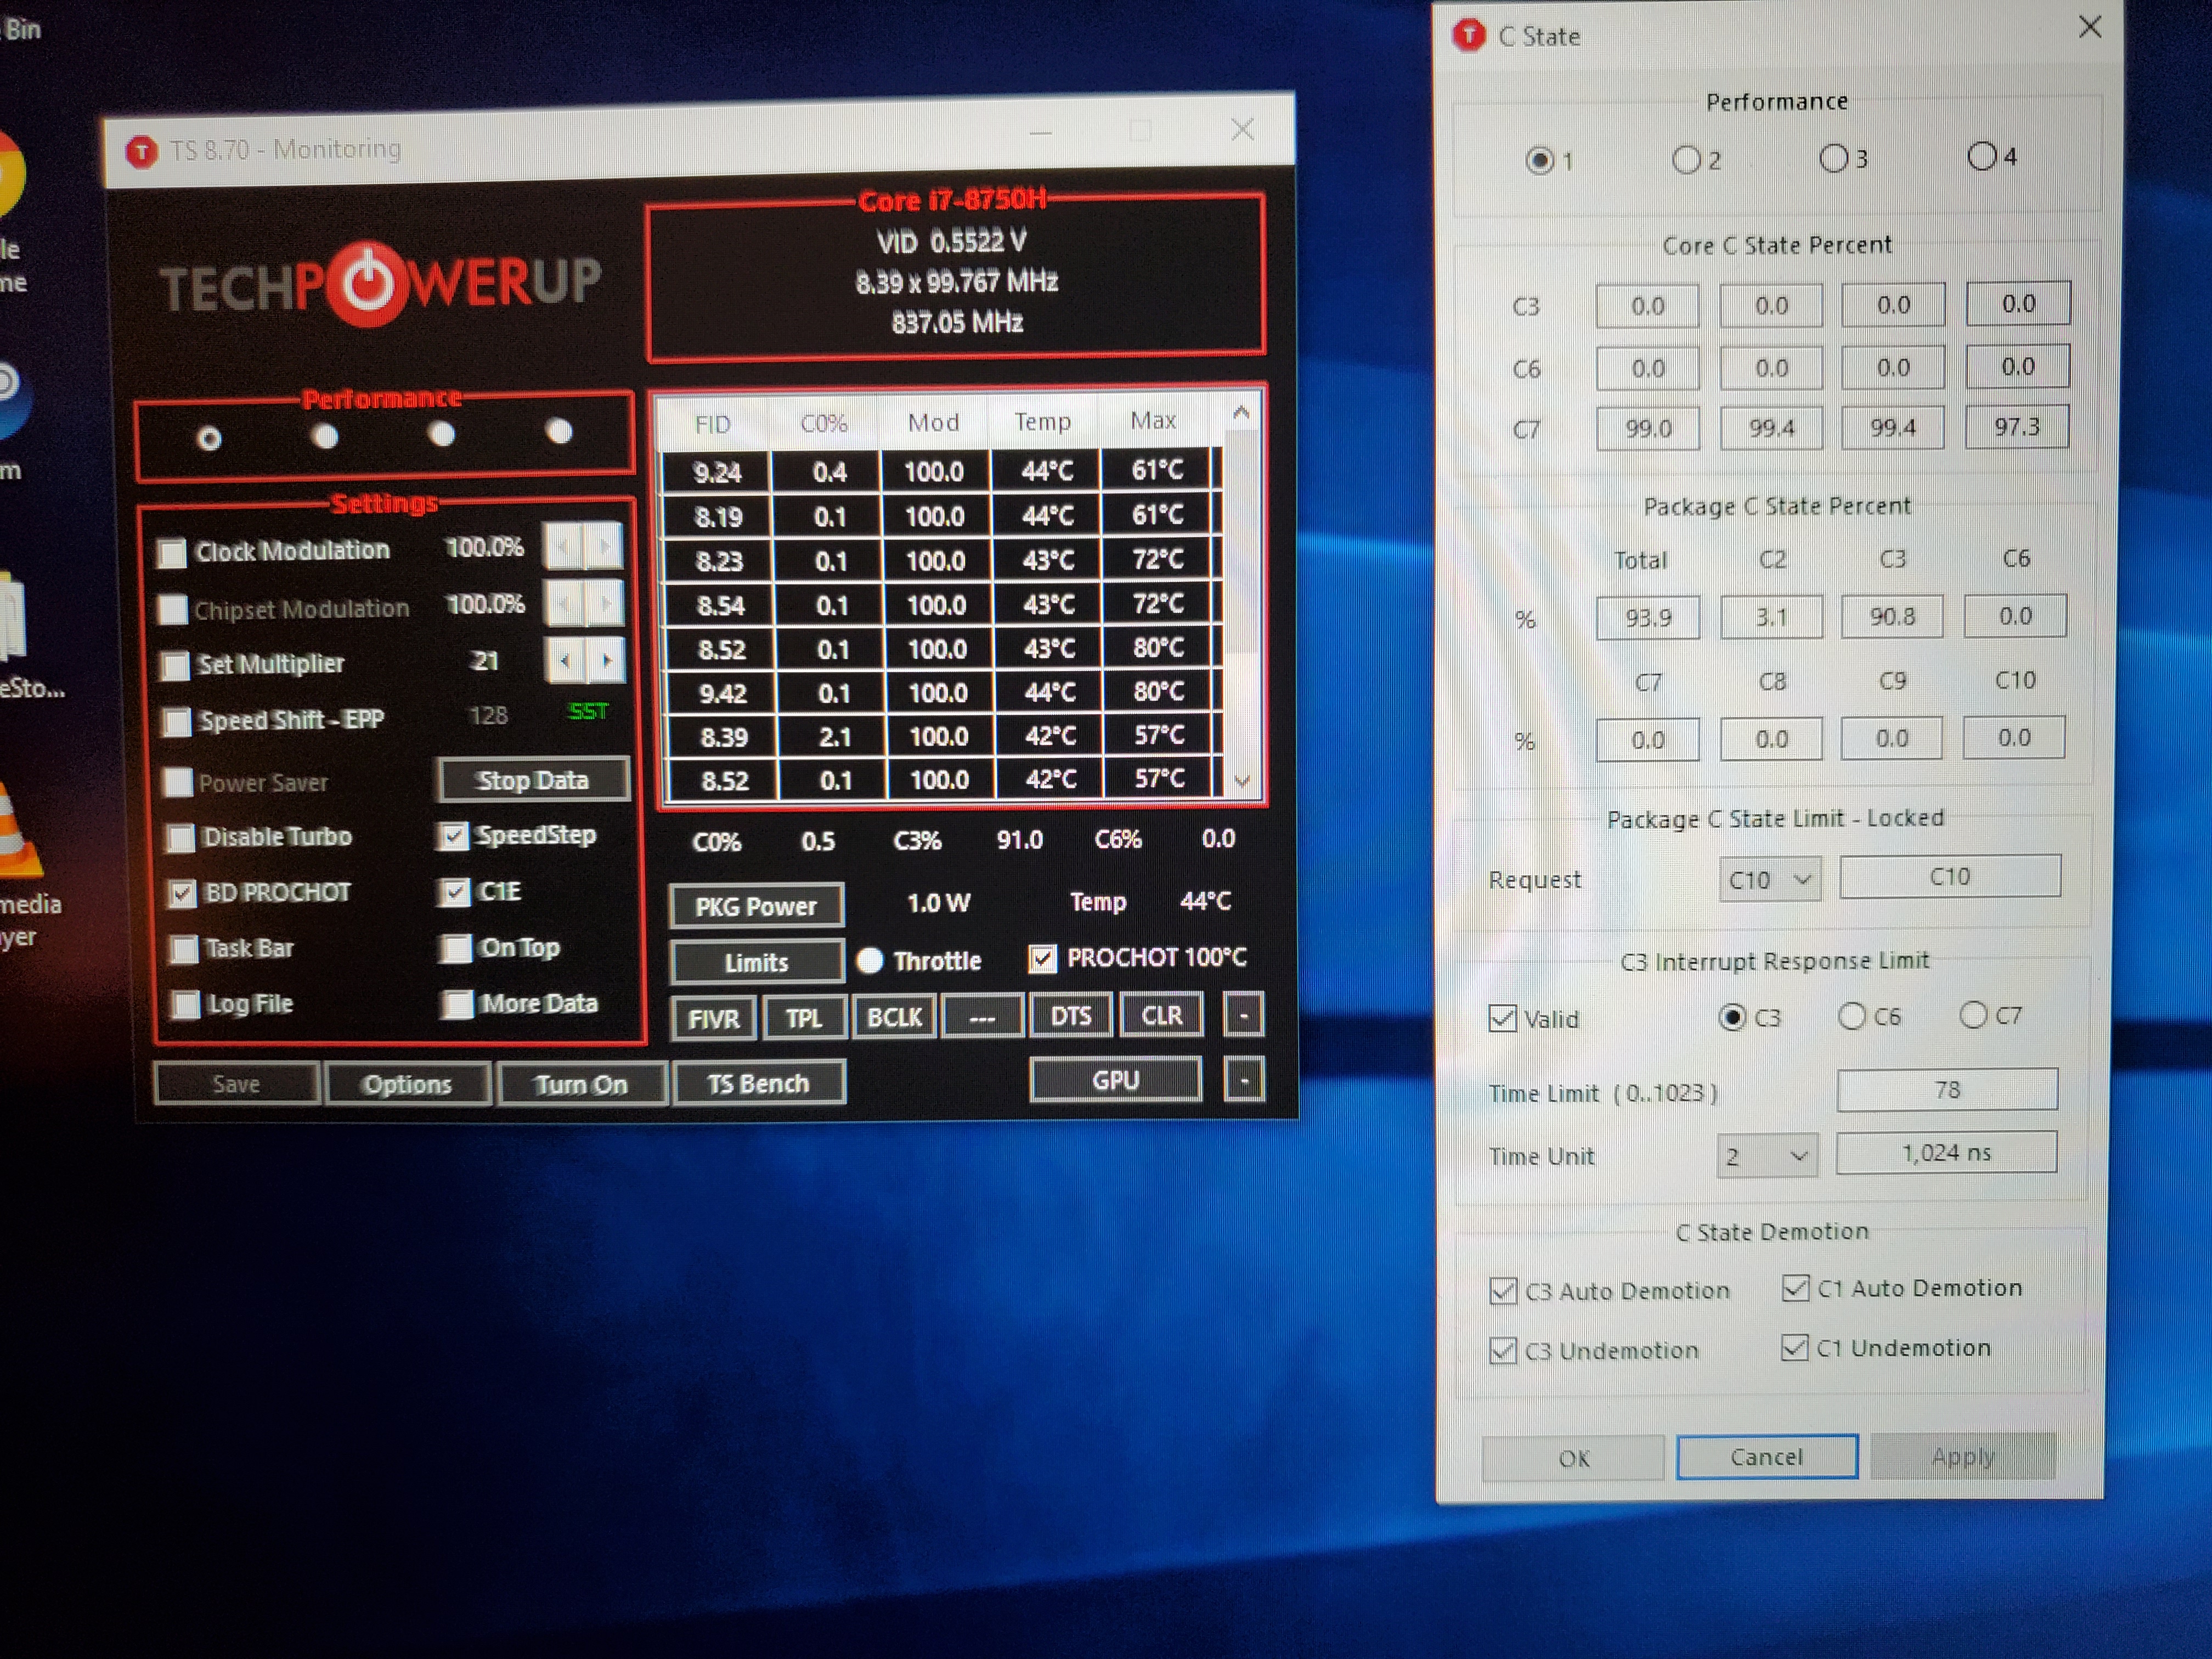Toggle C3 Auto Demotion checkbox
This screenshot has height=1659, width=2212.
pyautogui.click(x=1503, y=1291)
